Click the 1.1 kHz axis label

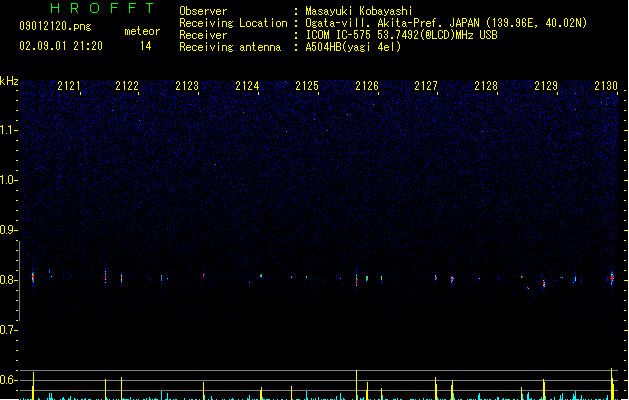(x=8, y=130)
